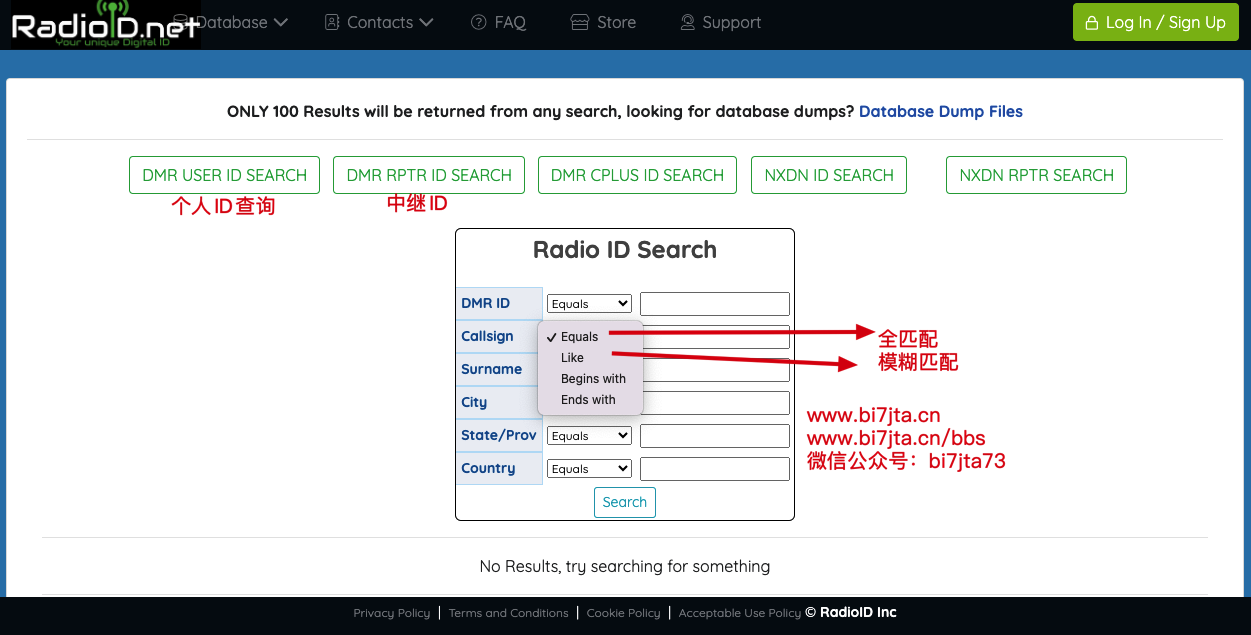Click the Support headset icon
Image resolution: width=1251 pixels, height=635 pixels.
point(687,22)
